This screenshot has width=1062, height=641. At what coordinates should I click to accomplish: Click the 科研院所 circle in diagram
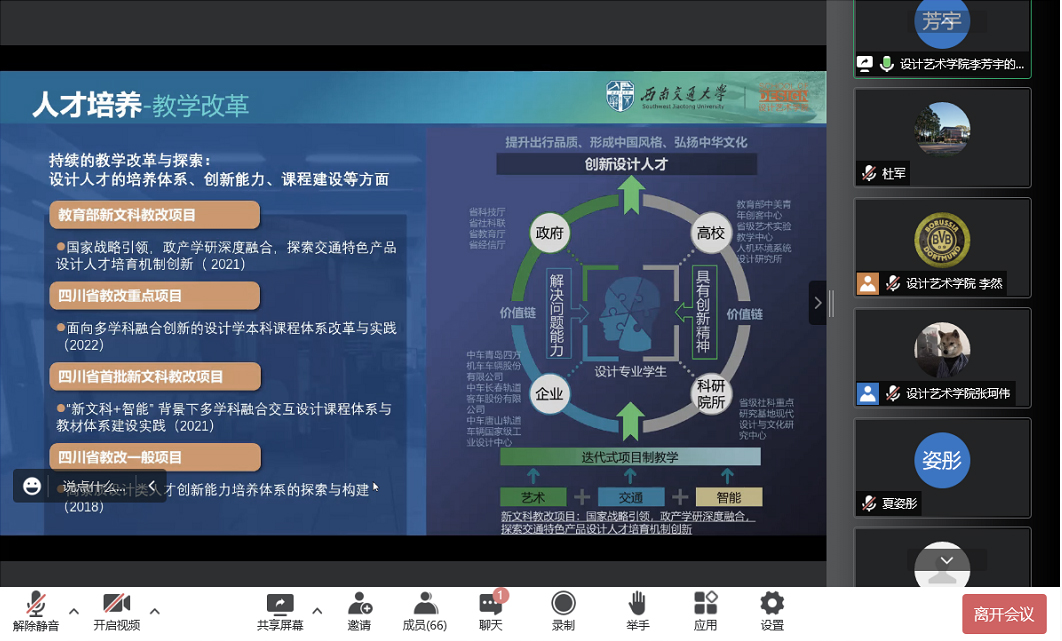pos(710,394)
